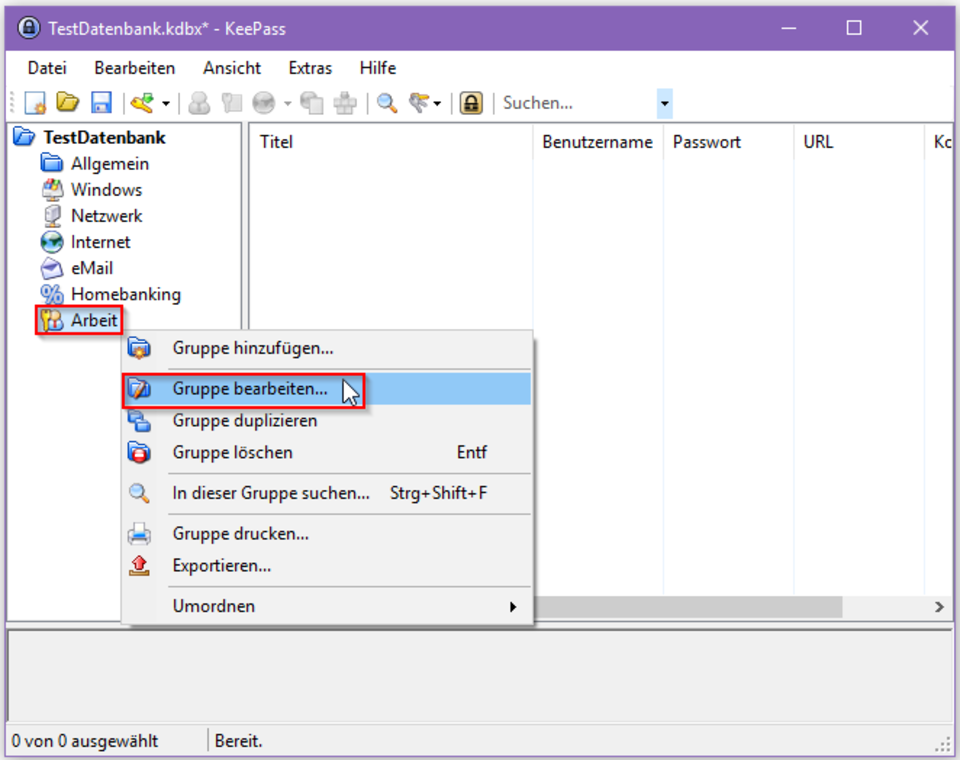Click the Windows group icon
This screenshot has width=960, height=760.
point(52,190)
